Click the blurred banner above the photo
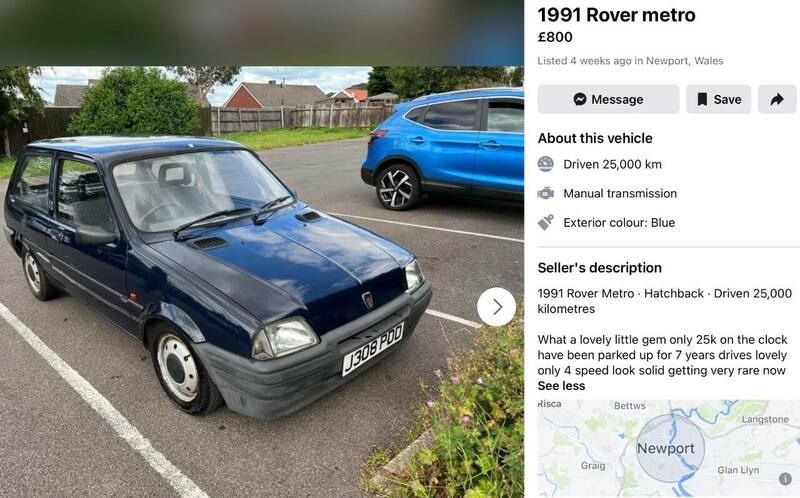 (x=262, y=33)
